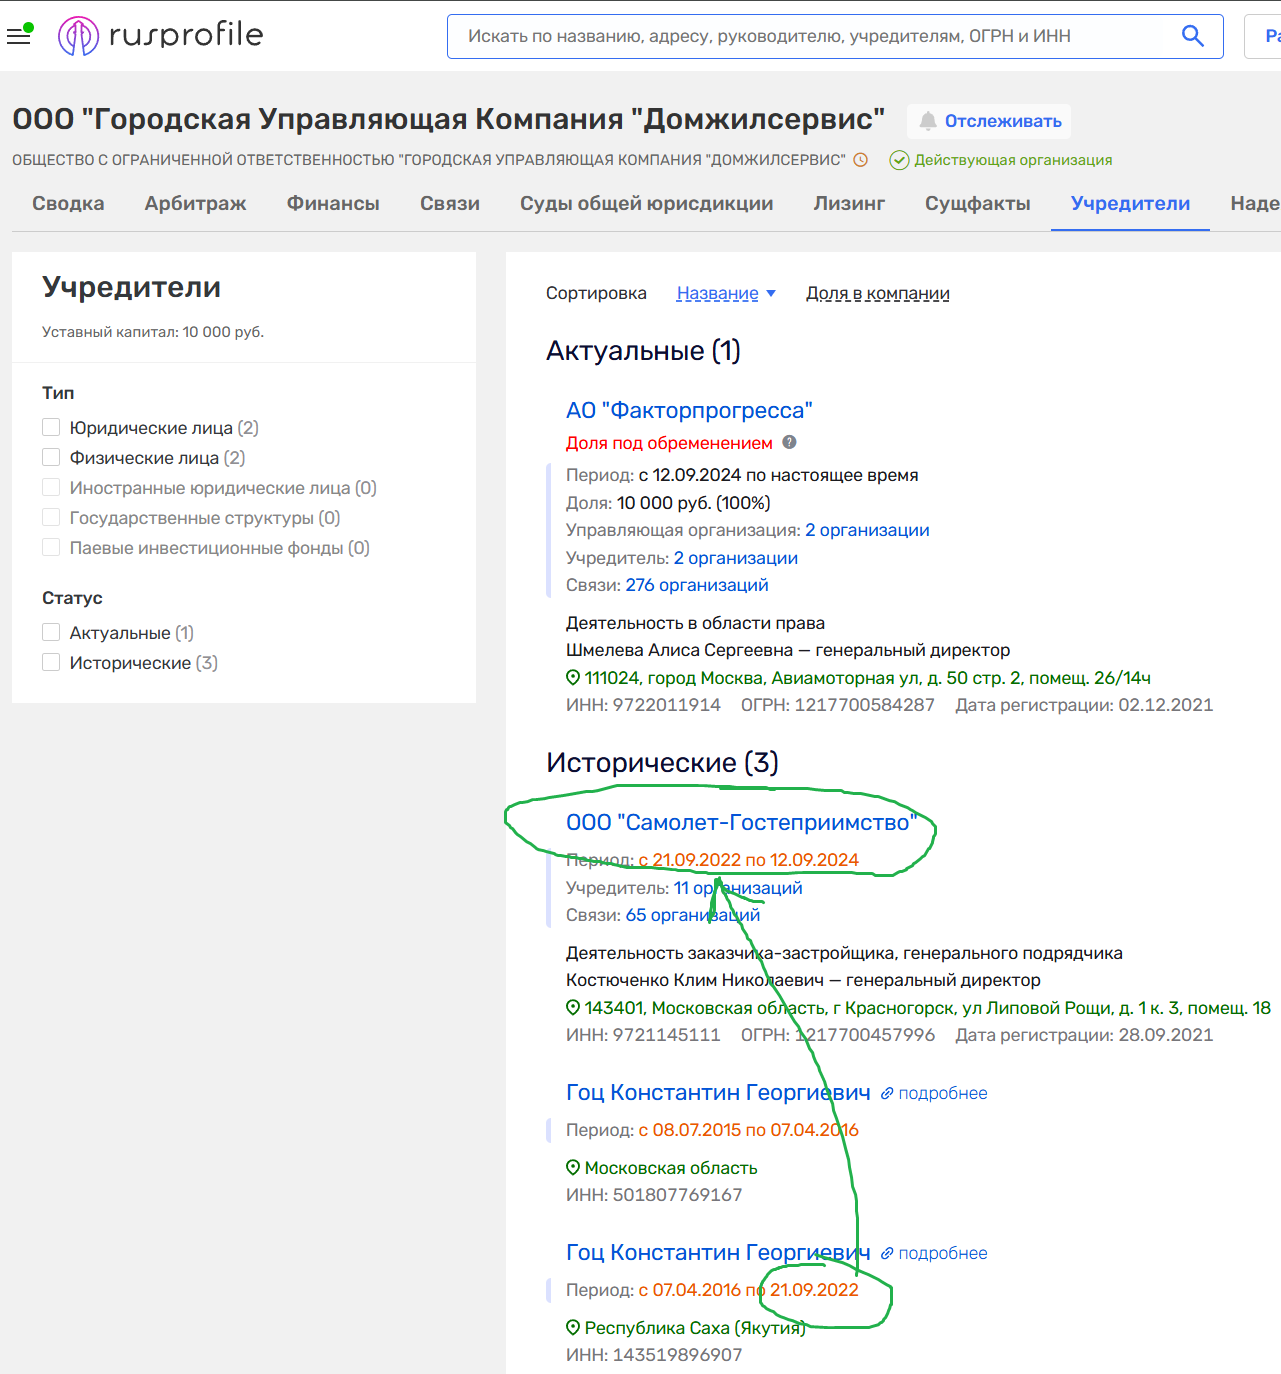Viewport: 1281px width, 1374px height.
Task: Open address 143401 Красногорск link
Action: [928, 1008]
